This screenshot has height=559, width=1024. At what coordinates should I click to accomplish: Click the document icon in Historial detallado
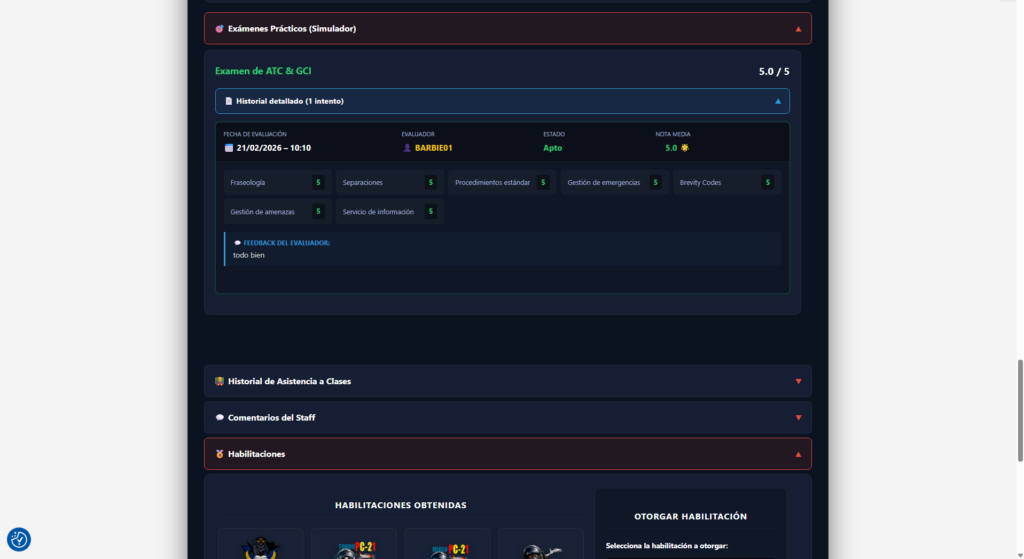click(228, 101)
